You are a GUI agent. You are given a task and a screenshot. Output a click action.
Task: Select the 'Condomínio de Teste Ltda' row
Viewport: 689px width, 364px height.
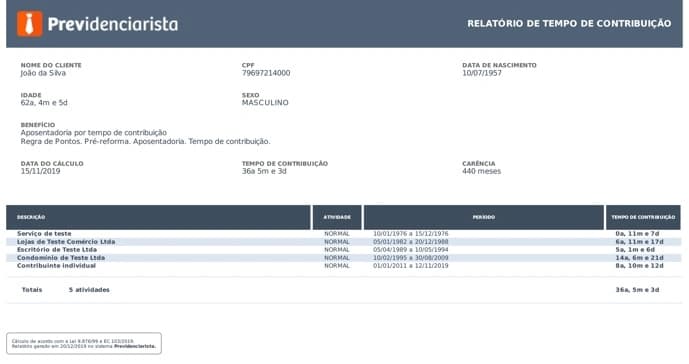[344, 258]
